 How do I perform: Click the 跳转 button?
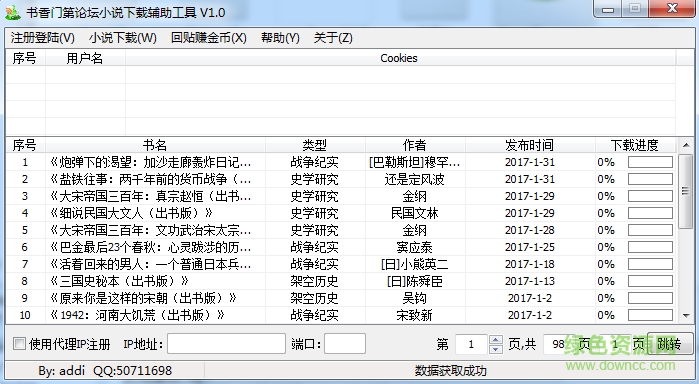[669, 343]
